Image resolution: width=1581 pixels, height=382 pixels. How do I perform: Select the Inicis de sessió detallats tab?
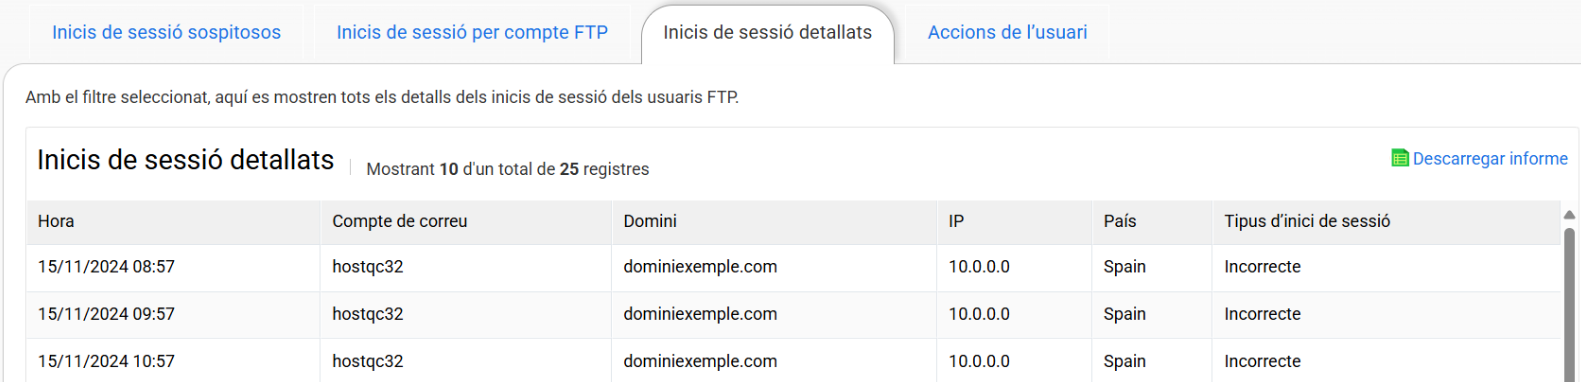tap(768, 32)
